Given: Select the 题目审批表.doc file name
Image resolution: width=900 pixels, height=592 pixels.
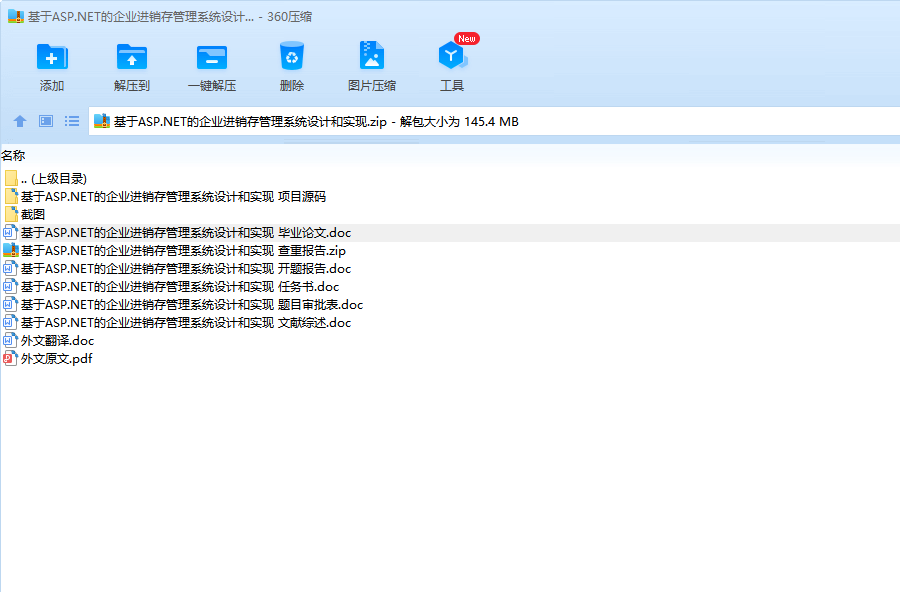Looking at the screenshot, I should [192, 304].
